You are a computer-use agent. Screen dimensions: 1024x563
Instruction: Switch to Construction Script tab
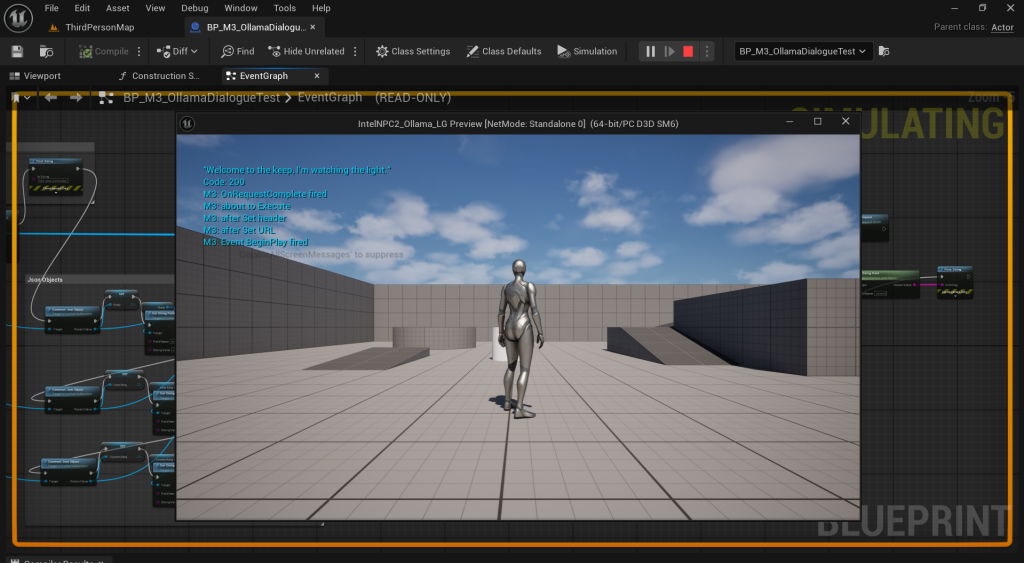159,76
